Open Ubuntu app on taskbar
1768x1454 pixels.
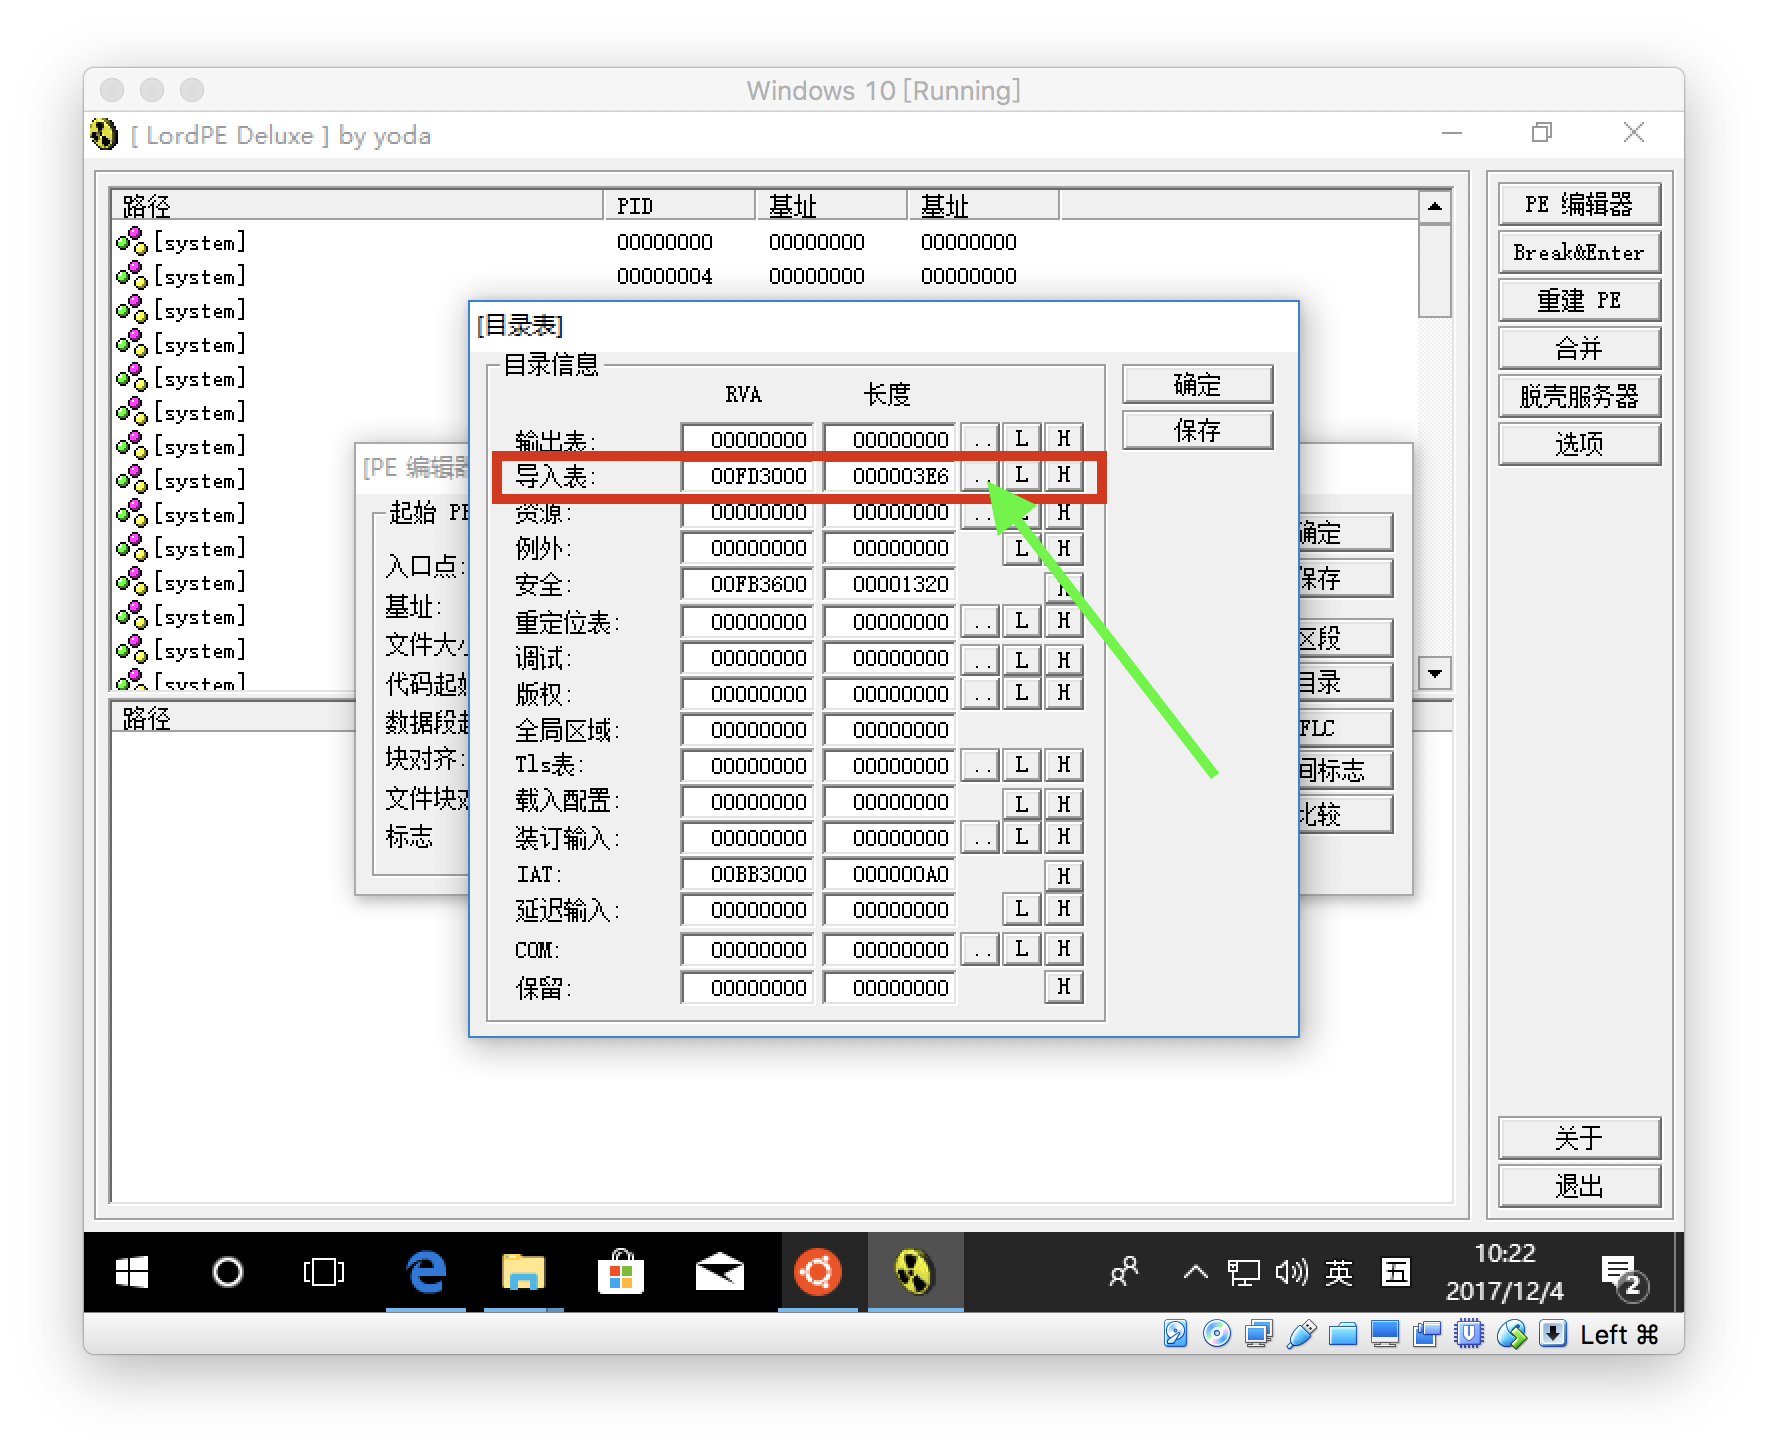pos(817,1272)
